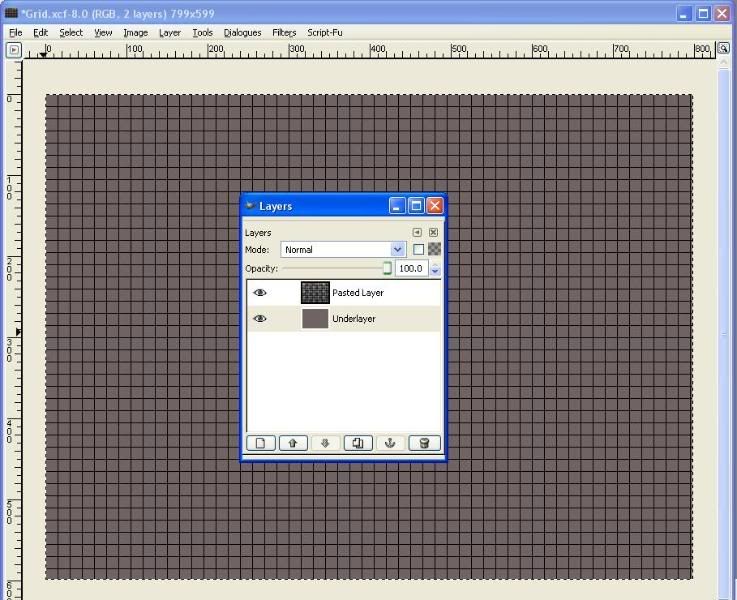Open the Filters menu
737x600 pixels.
(x=284, y=32)
